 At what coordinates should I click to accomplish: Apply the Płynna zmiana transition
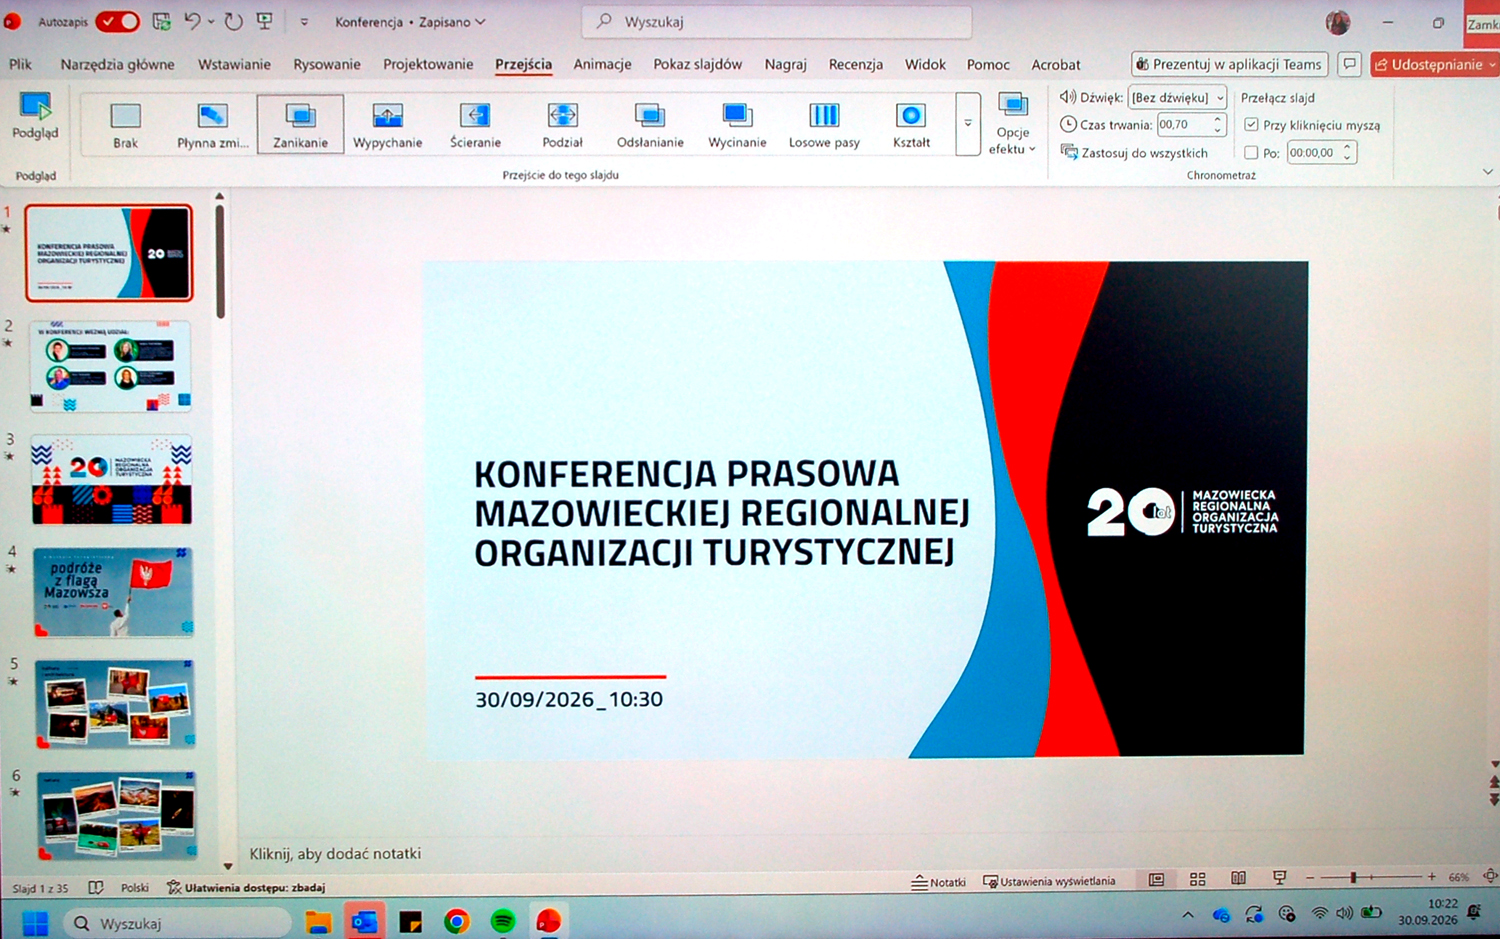click(213, 124)
